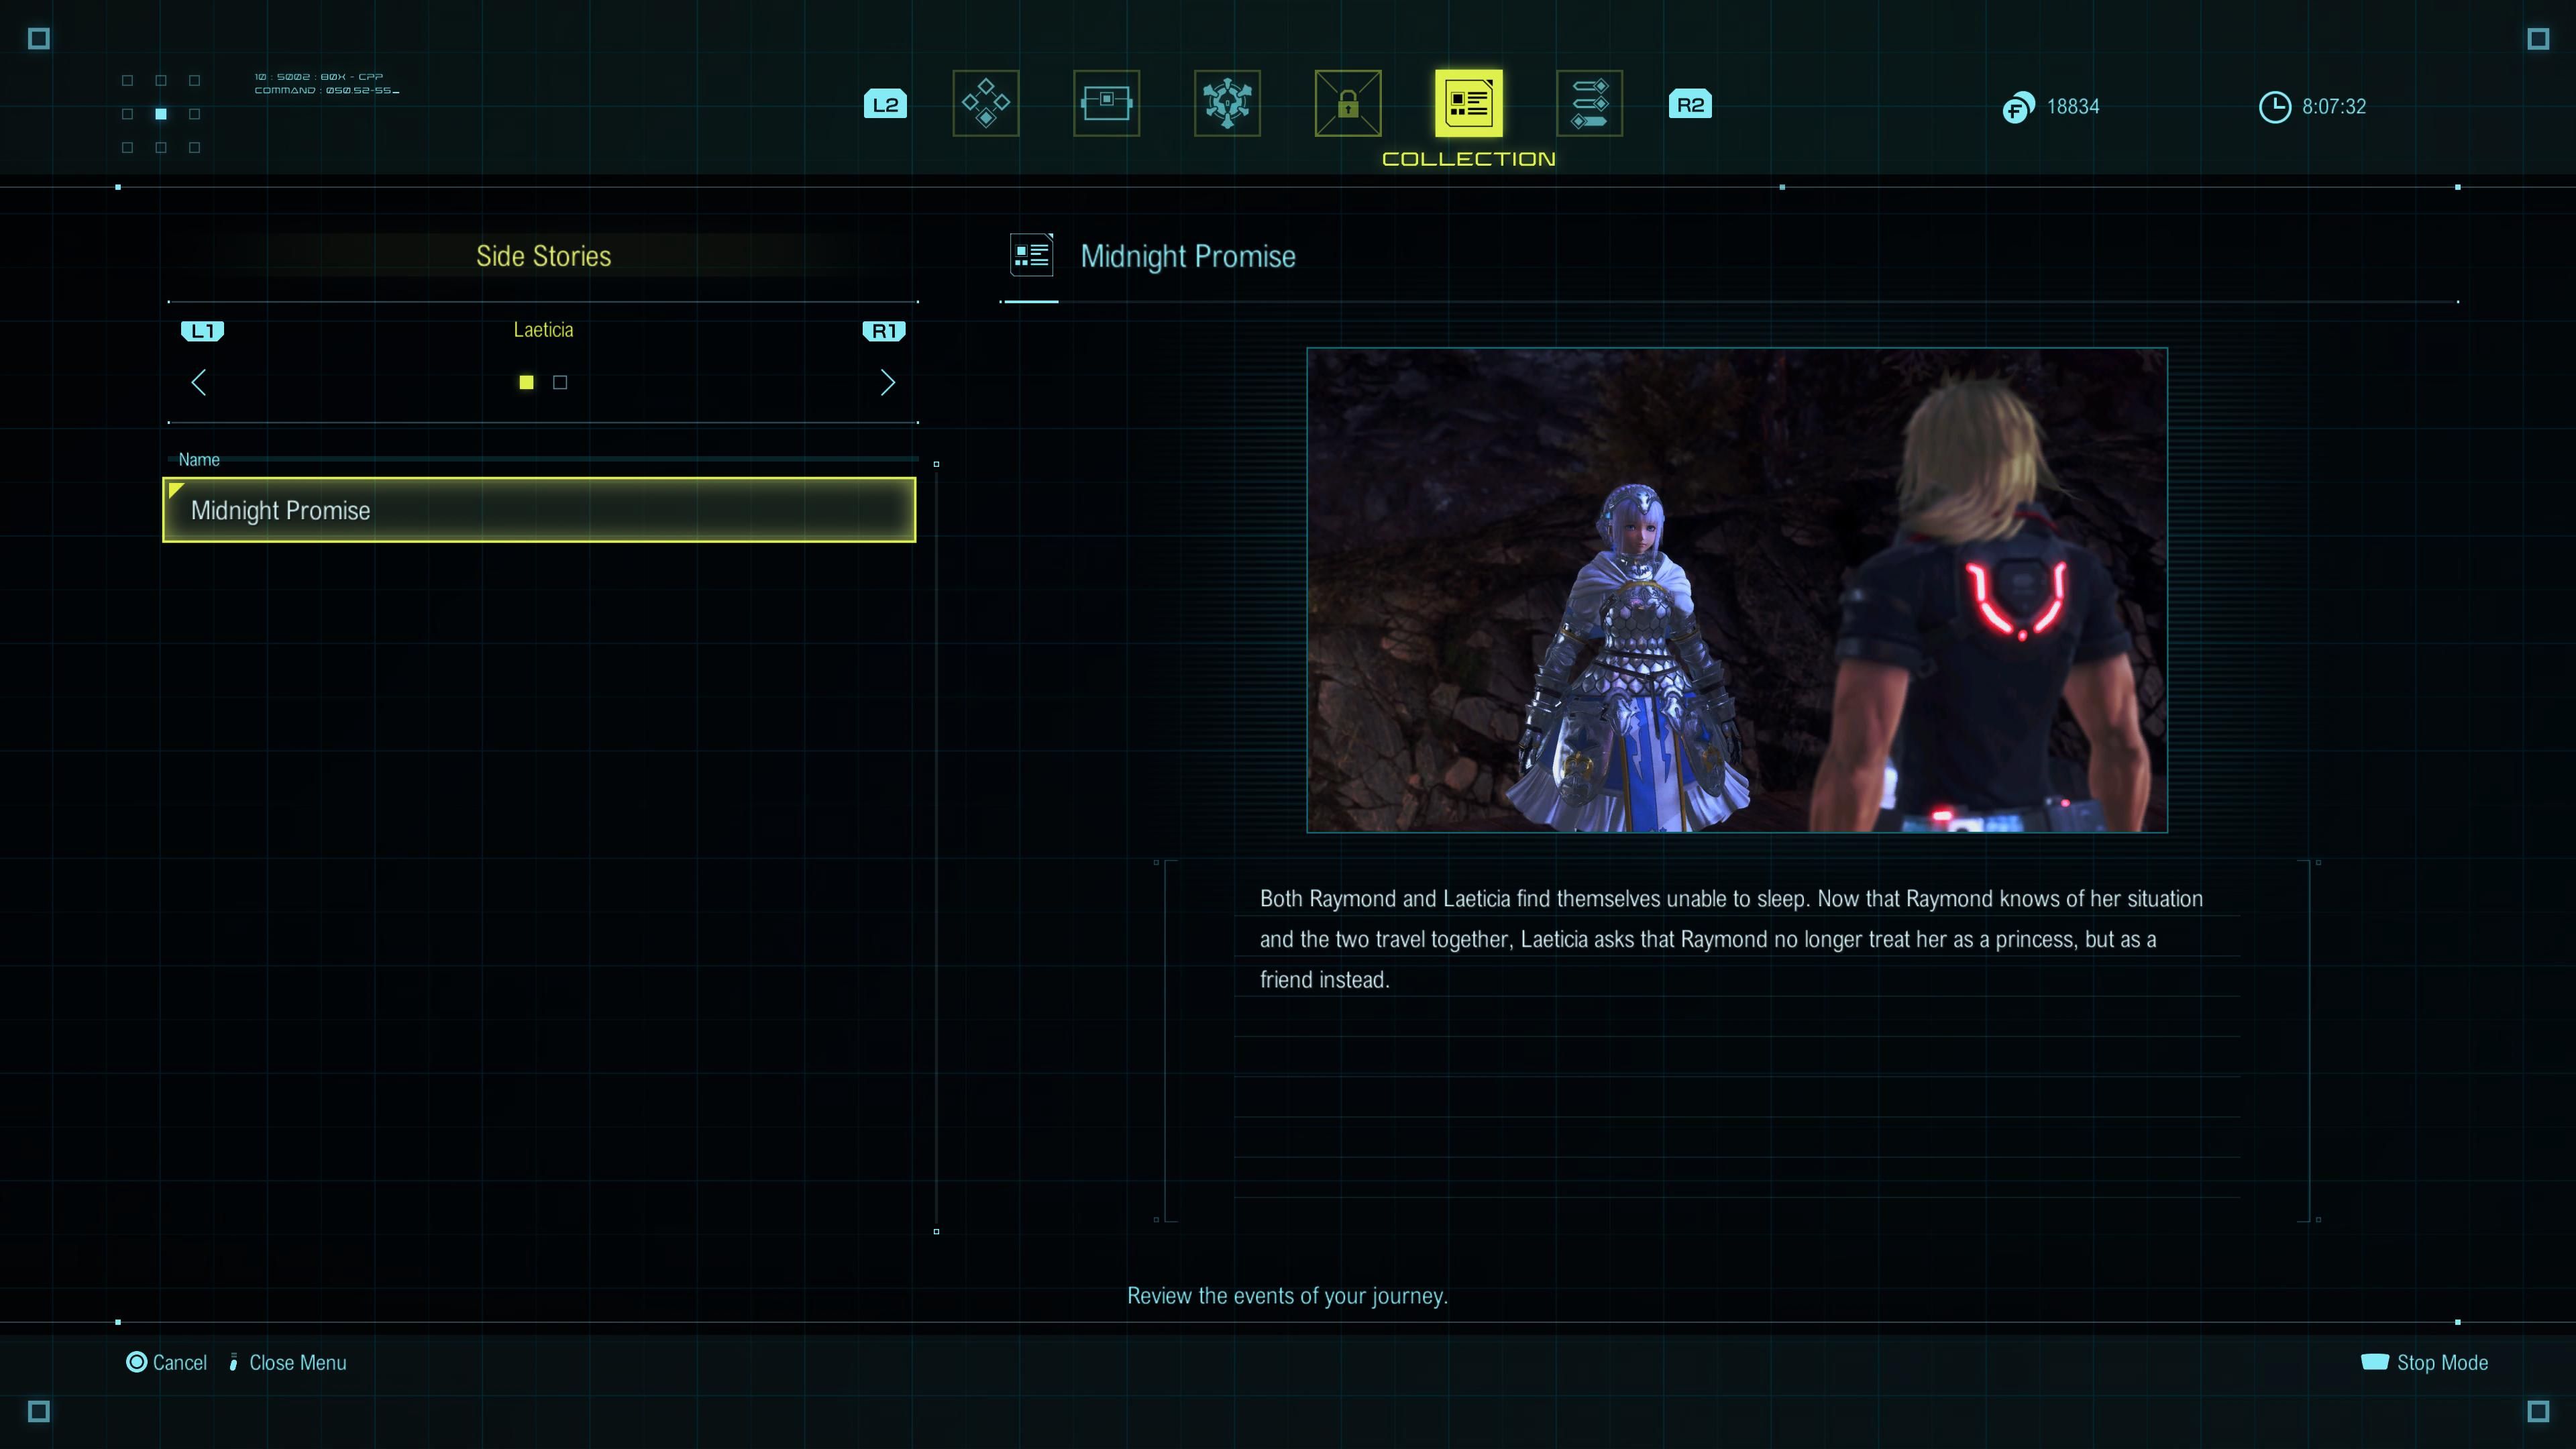Click the Name column header
2576x1449 pixels.
[x=199, y=460]
